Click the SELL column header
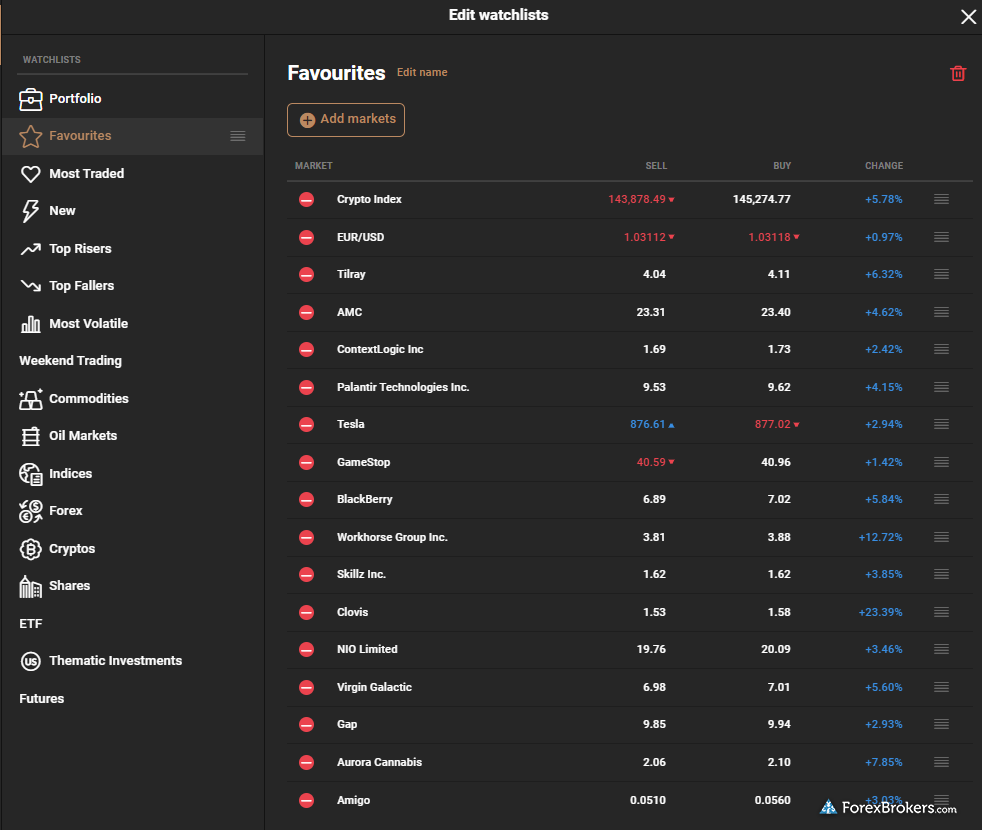The height and width of the screenshot is (830, 982). pyautogui.click(x=656, y=166)
